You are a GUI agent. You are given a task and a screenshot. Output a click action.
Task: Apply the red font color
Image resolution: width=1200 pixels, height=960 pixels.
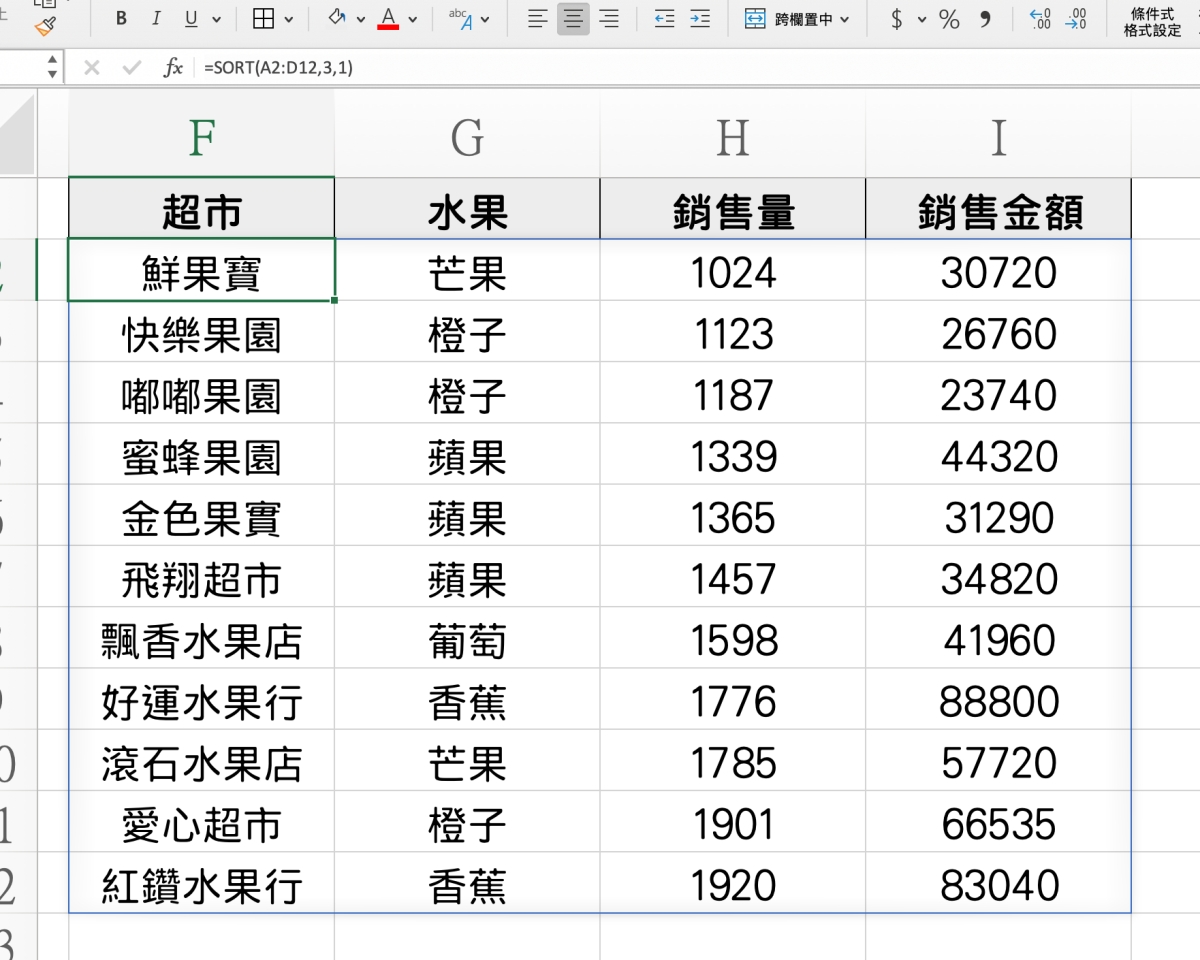point(388,19)
